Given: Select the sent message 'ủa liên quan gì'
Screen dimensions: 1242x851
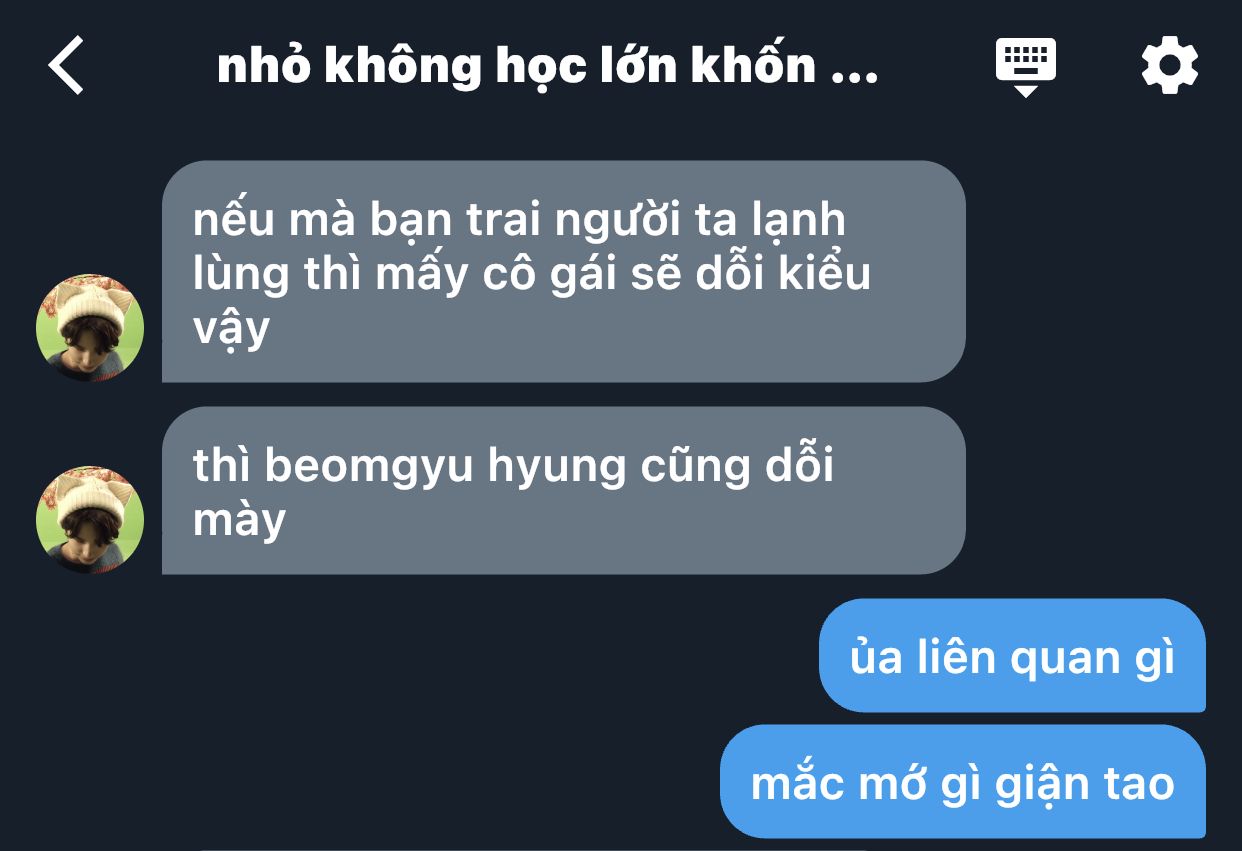Looking at the screenshot, I should point(1012,656).
